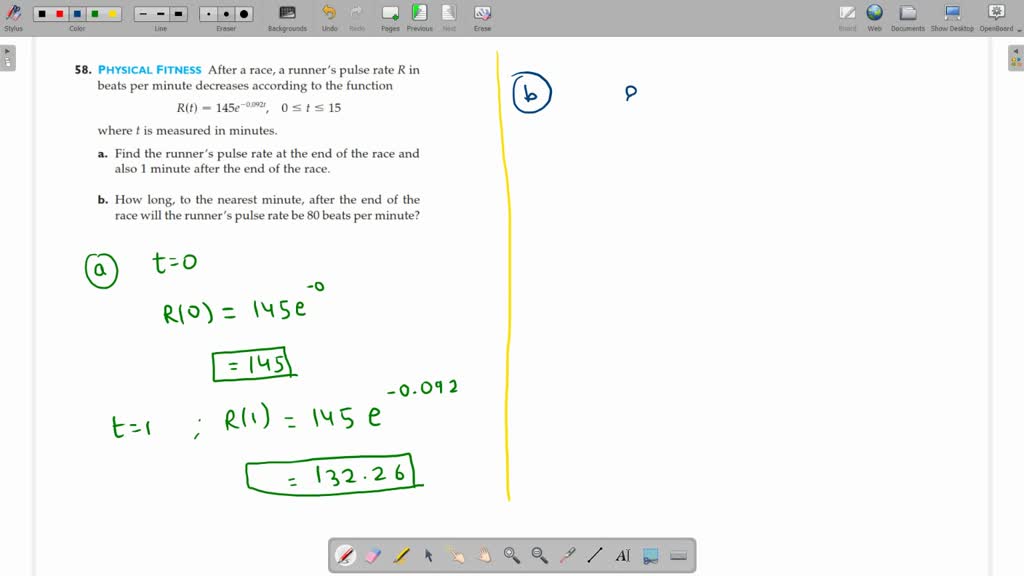Open the virtual keyboard tool
Image resolution: width=1024 pixels, height=576 pixels.
(677, 555)
